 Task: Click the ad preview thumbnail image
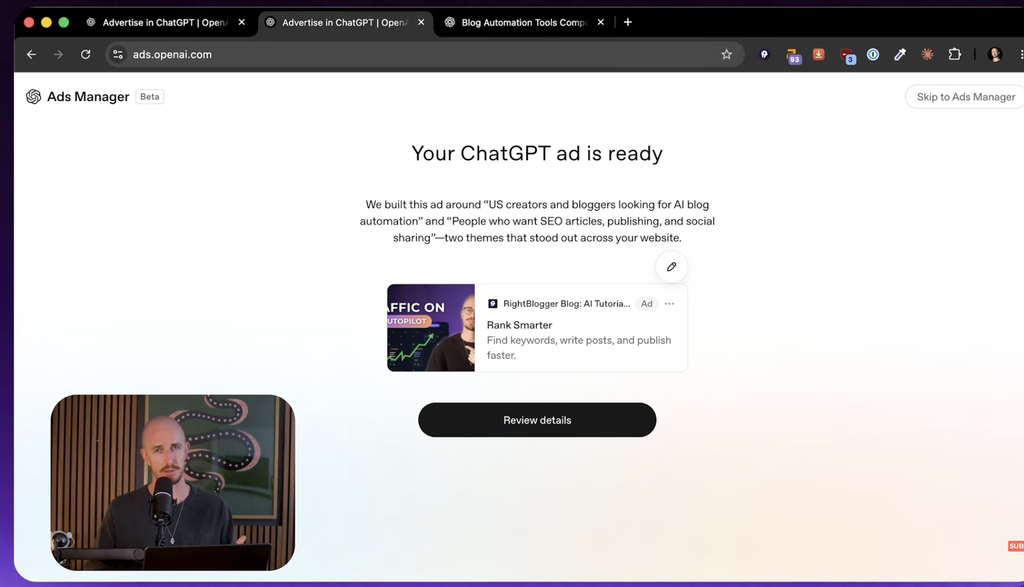431,328
